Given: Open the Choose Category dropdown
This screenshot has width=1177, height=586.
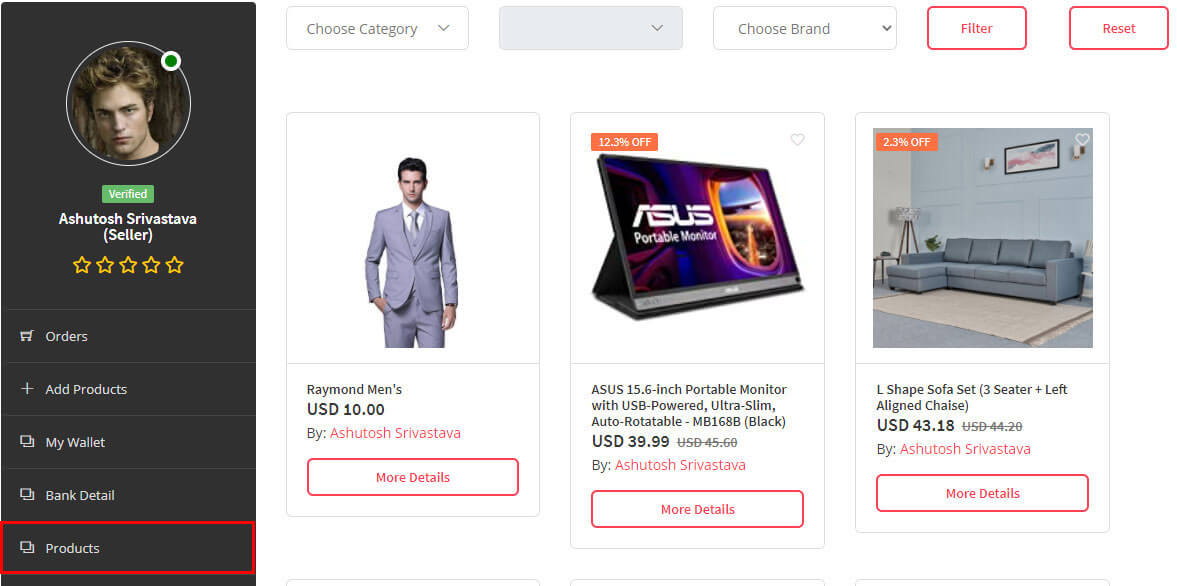Looking at the screenshot, I should pos(377,28).
